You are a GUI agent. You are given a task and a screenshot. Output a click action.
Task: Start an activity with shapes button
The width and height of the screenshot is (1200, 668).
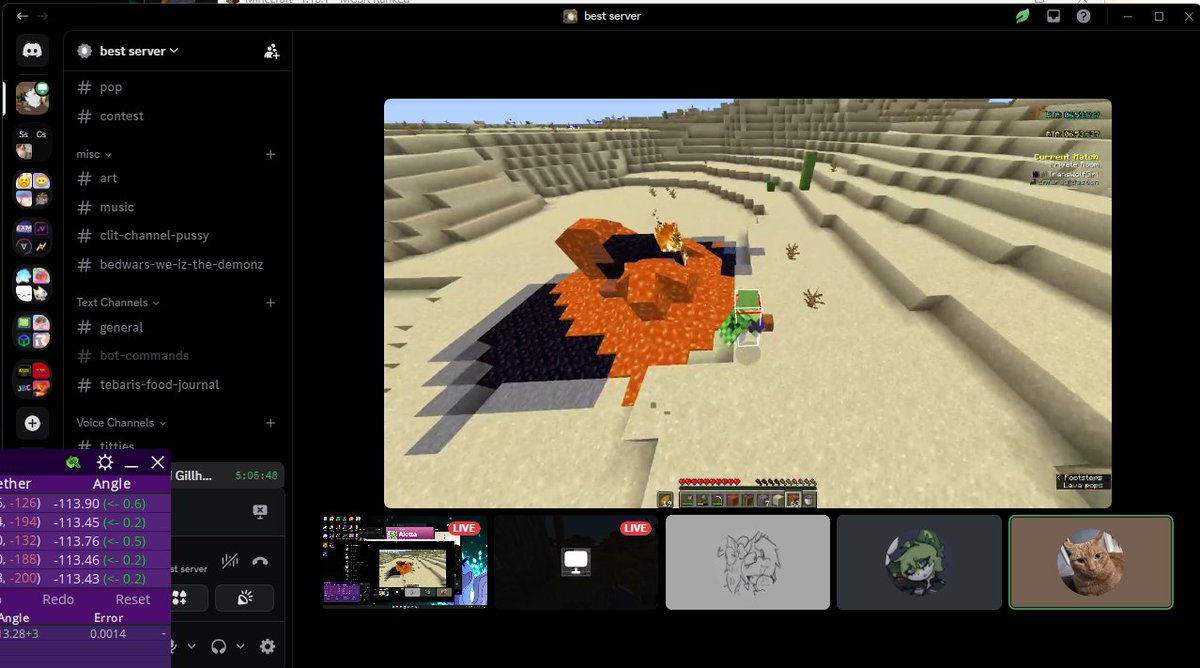click(x=180, y=598)
